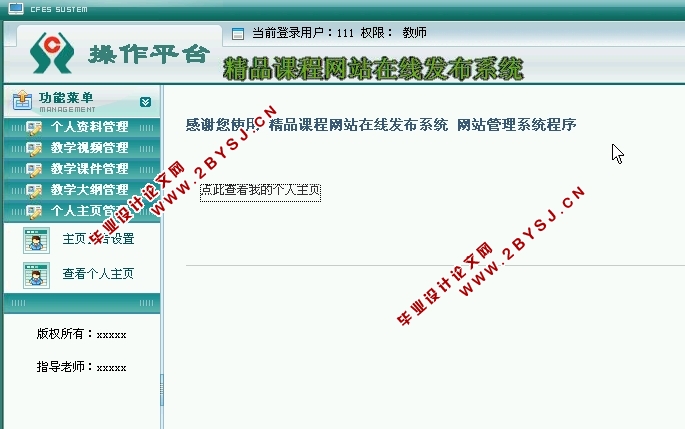Open the 教学视频管理 menu section

tap(82, 148)
